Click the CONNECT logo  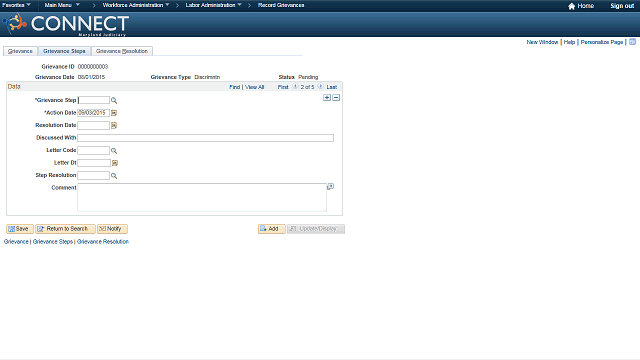click(67, 24)
